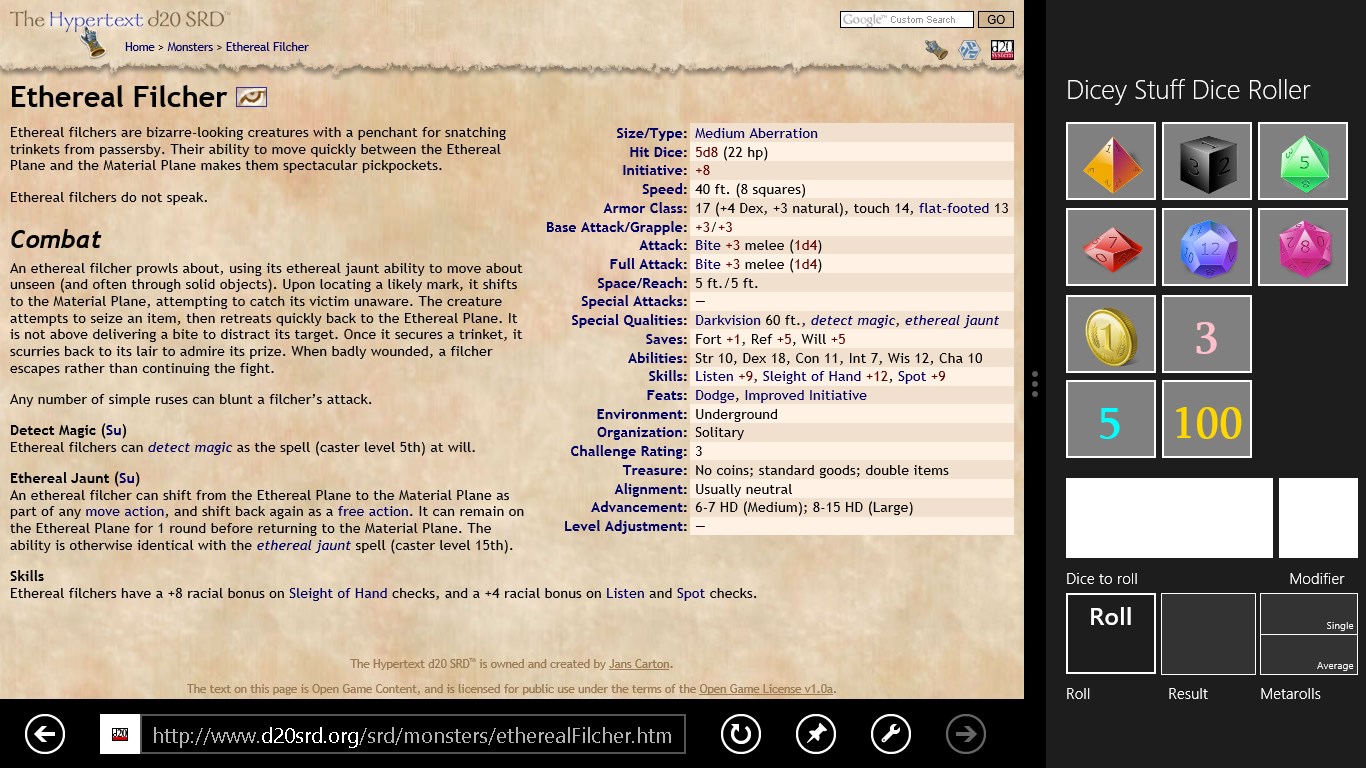
Task: Pick the green eight-sided die
Action: tap(1302, 161)
